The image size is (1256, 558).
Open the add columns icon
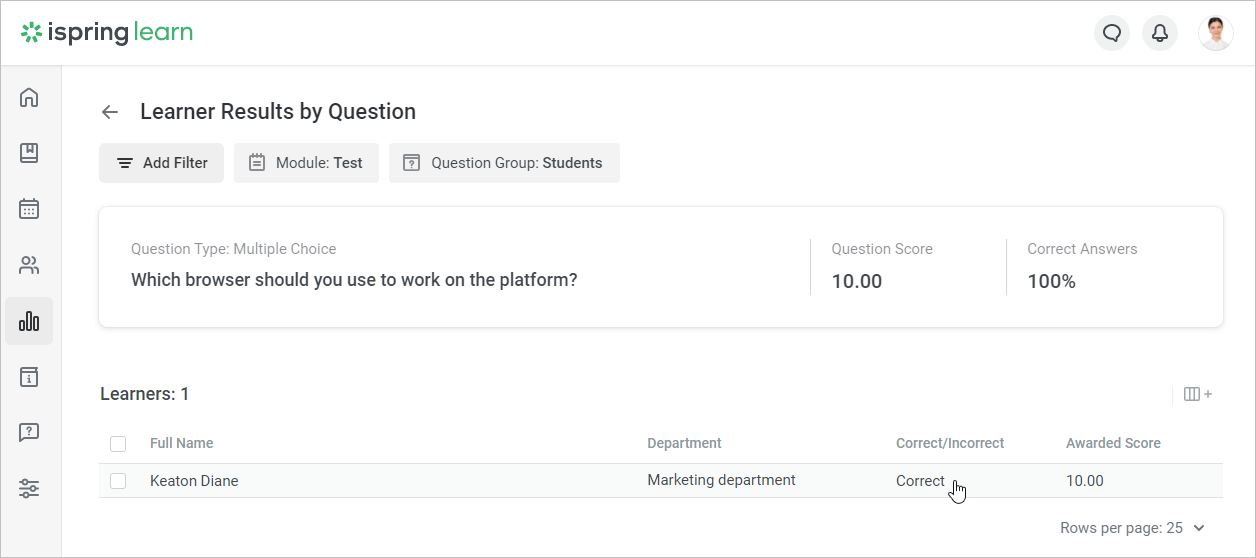[x=1197, y=394]
